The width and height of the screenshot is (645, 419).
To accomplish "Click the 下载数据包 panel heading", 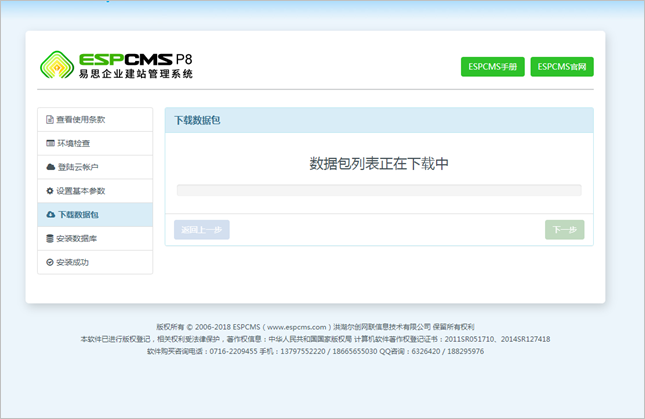I will pos(197,120).
